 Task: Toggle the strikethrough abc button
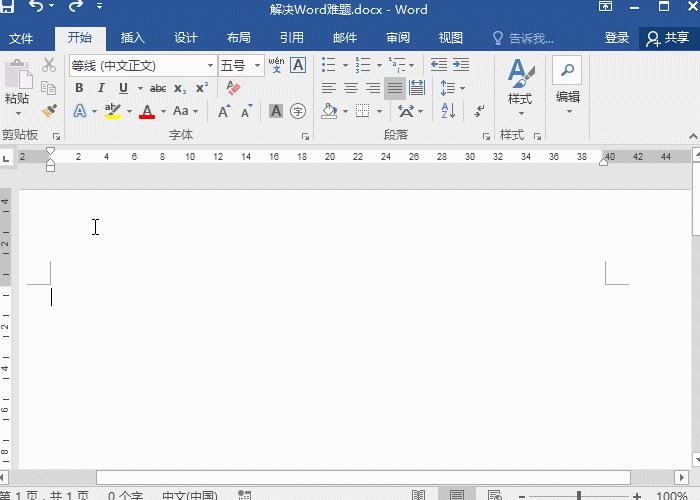point(158,88)
